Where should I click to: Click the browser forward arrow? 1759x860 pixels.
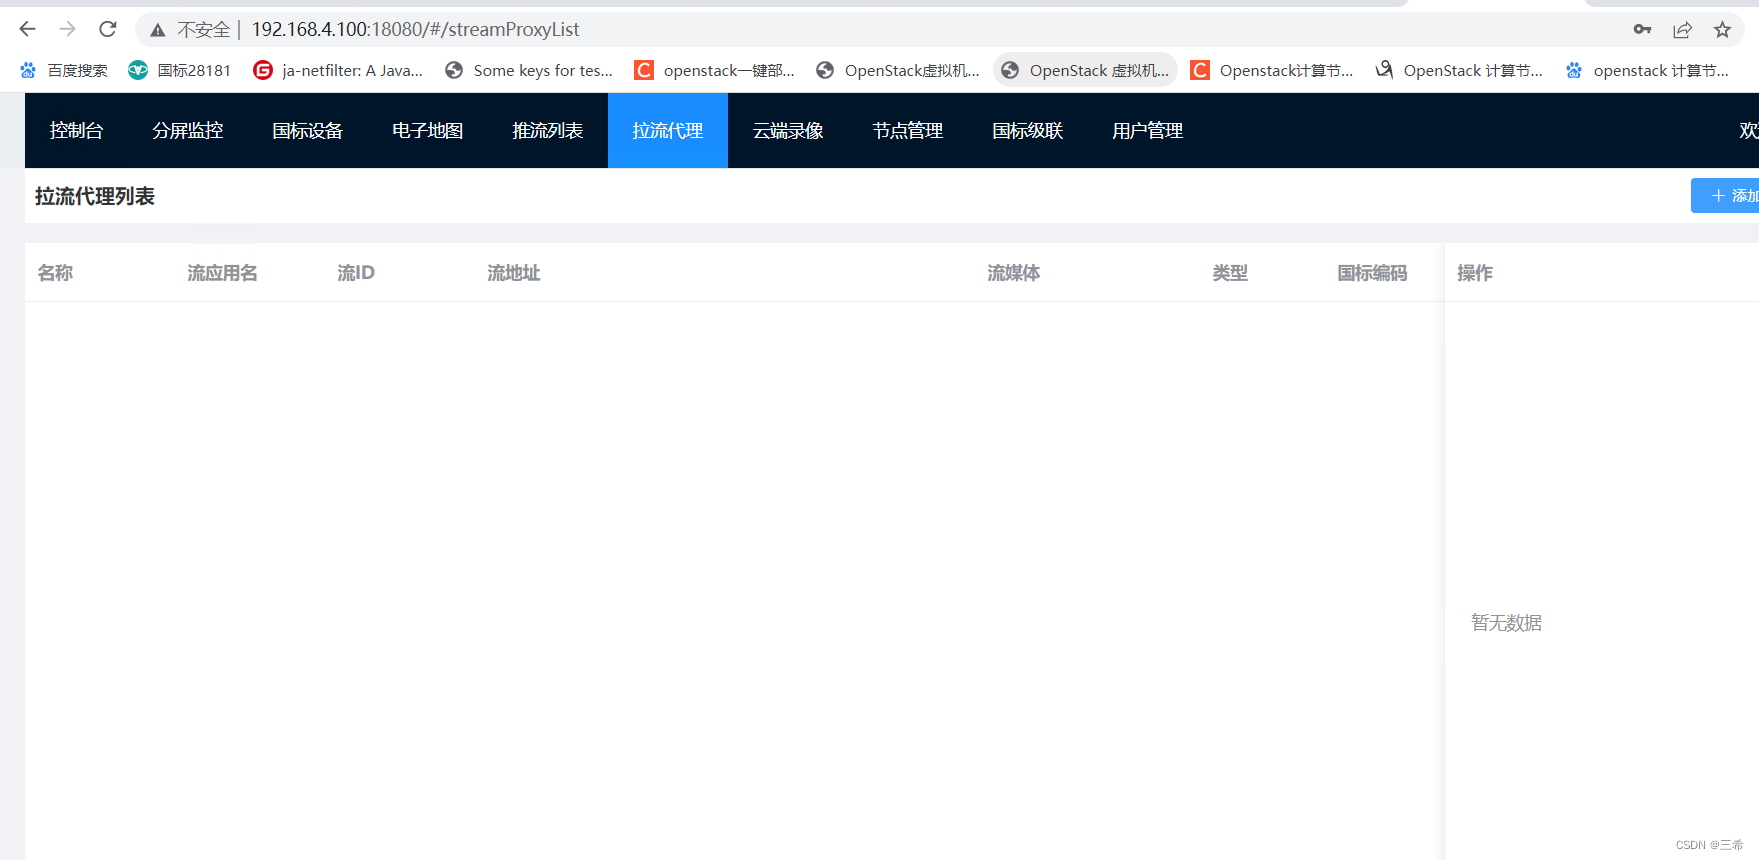point(67,29)
